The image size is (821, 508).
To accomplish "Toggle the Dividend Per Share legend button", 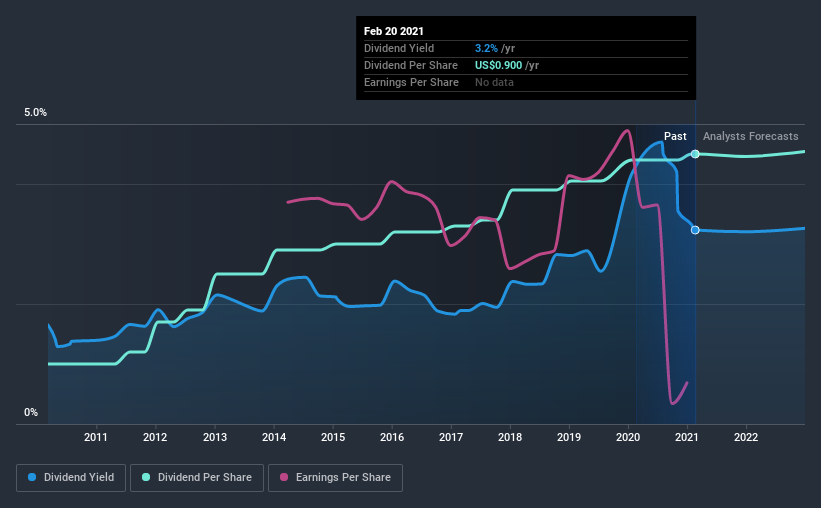I will click(x=197, y=478).
